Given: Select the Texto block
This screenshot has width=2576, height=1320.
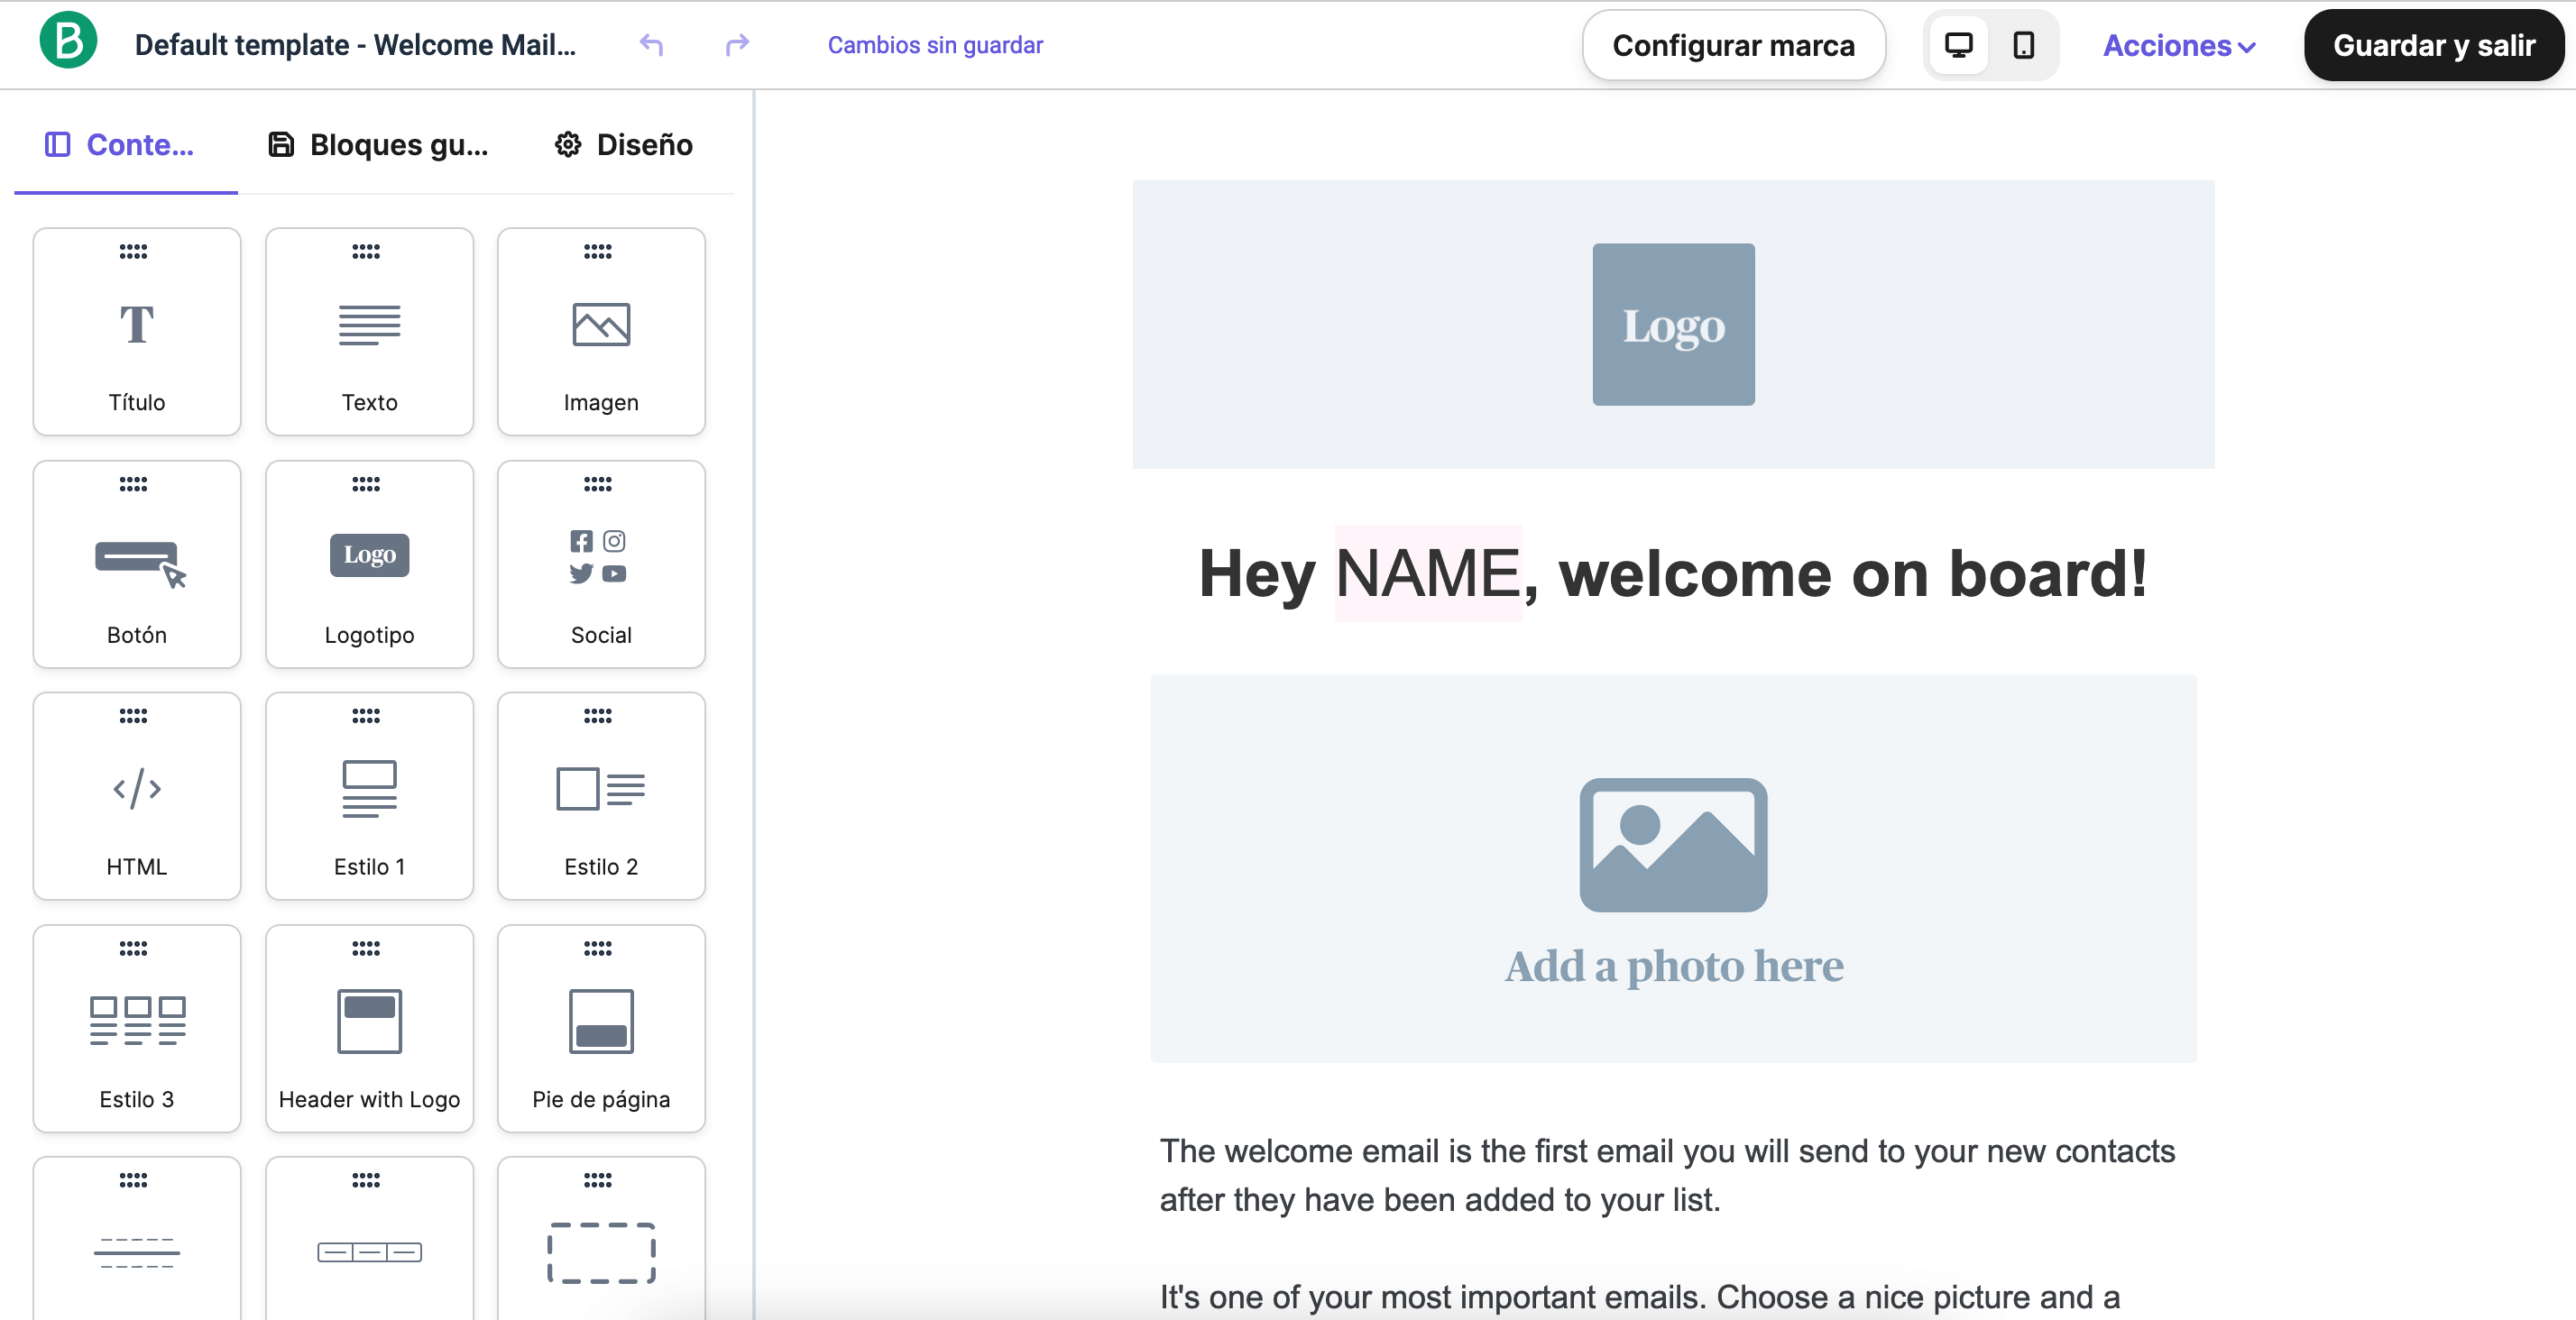Looking at the screenshot, I should click(x=369, y=332).
